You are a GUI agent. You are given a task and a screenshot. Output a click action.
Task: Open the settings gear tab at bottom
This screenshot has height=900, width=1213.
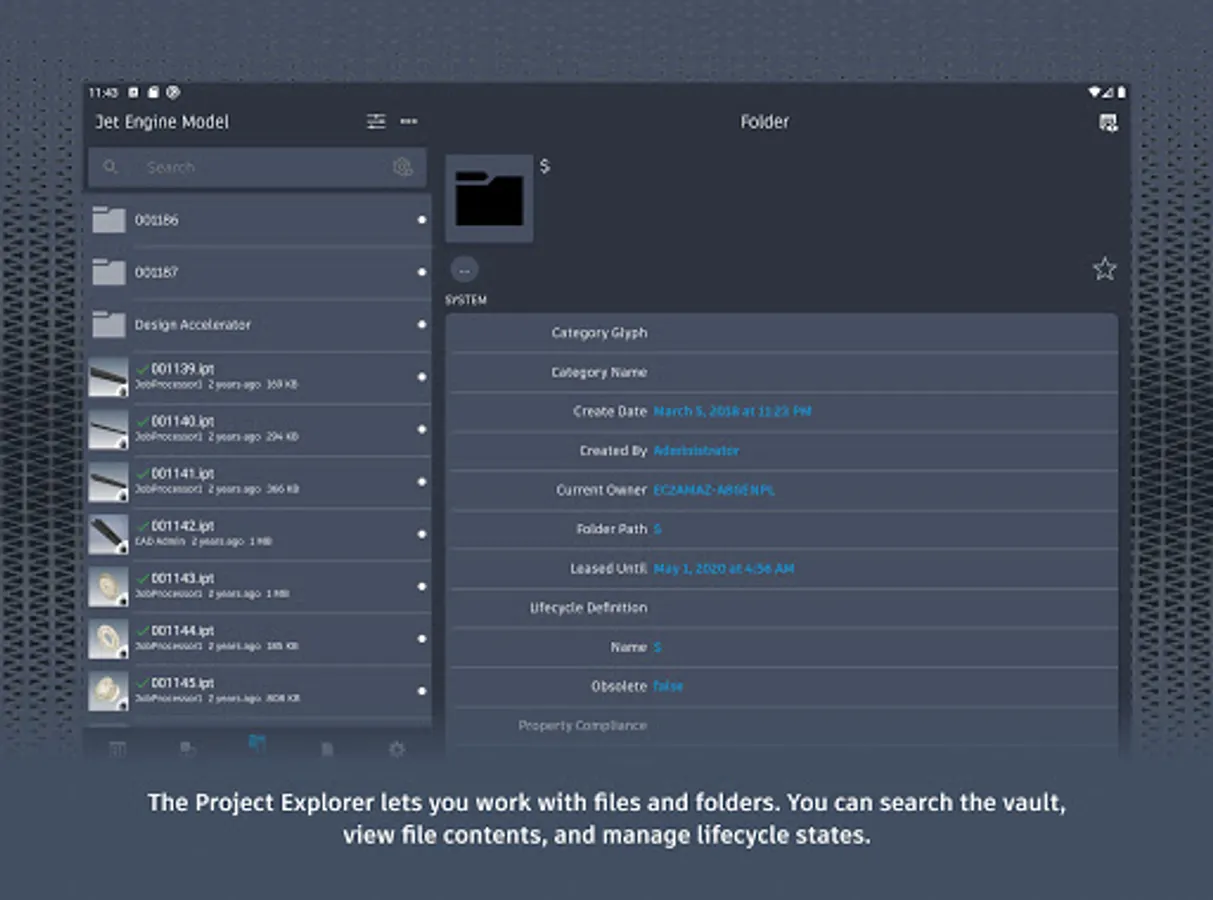tap(396, 748)
